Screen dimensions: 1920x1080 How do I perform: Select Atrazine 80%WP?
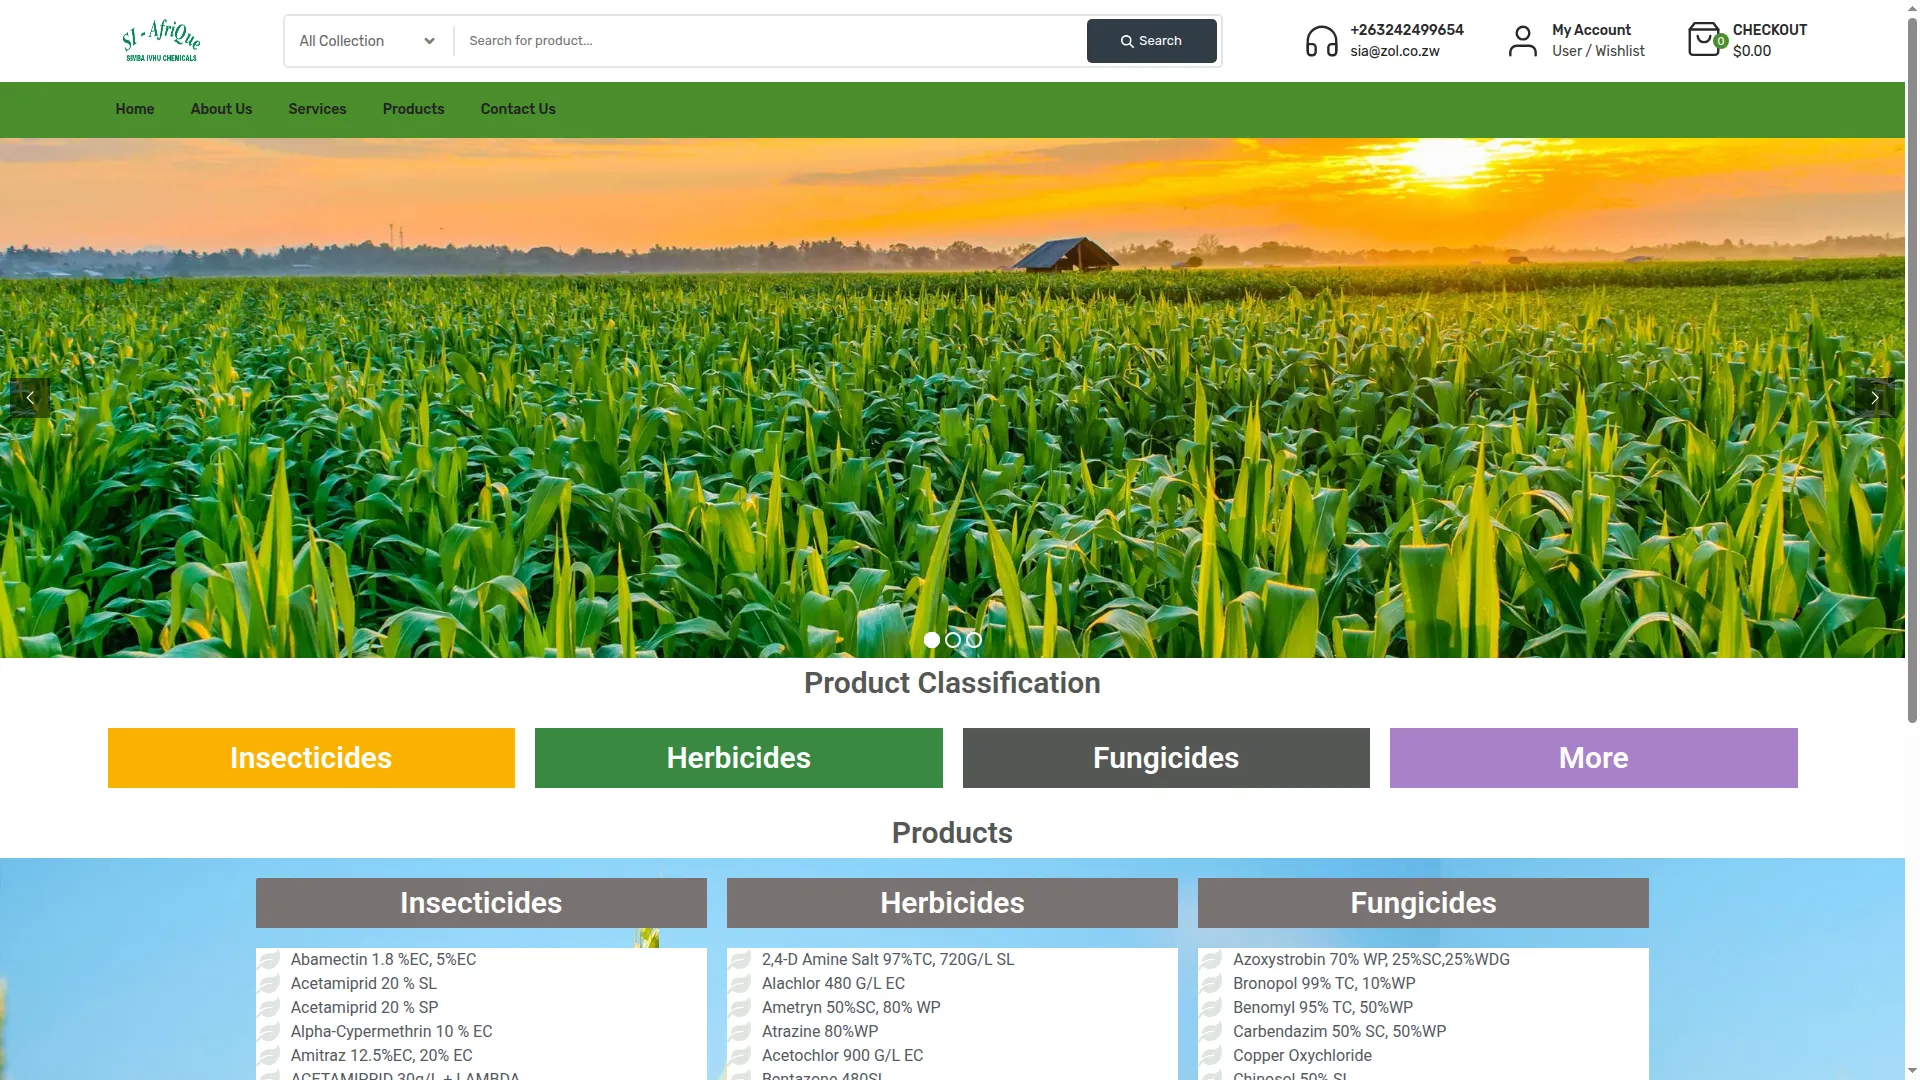pos(820,1032)
